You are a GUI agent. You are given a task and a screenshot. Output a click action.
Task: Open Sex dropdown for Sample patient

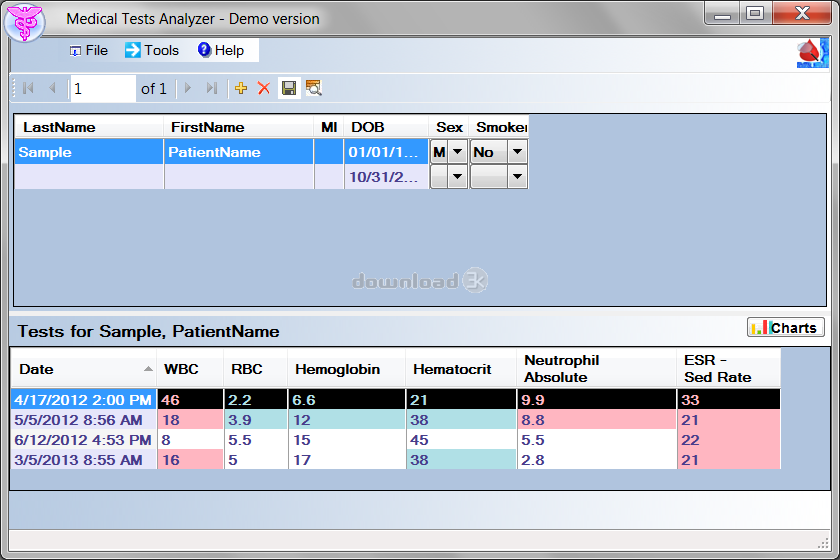coord(457,152)
